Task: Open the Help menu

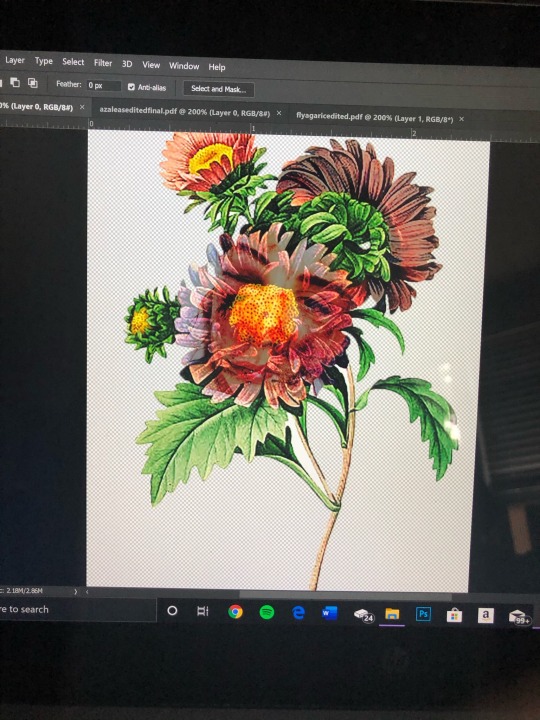Action: pos(217,67)
